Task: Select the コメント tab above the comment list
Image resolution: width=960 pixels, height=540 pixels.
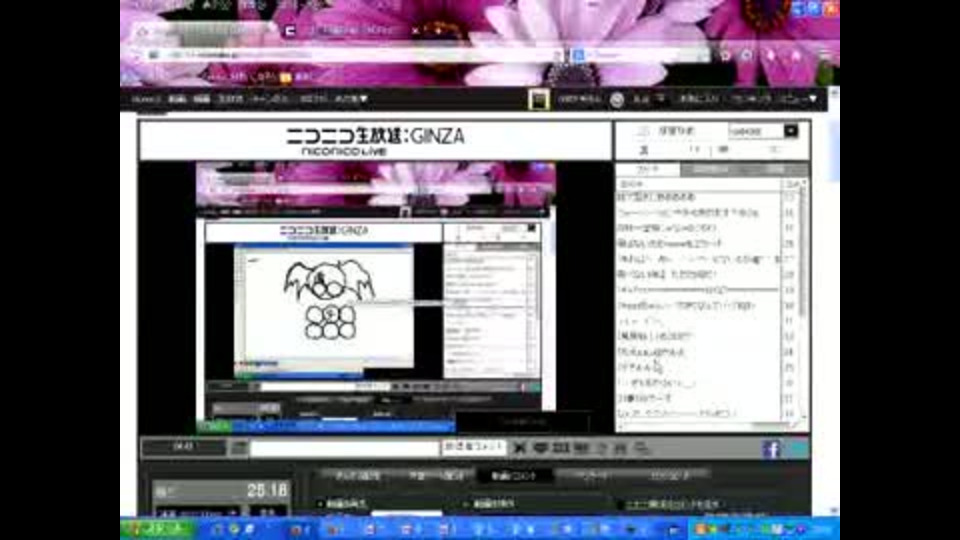Action: coord(648,170)
